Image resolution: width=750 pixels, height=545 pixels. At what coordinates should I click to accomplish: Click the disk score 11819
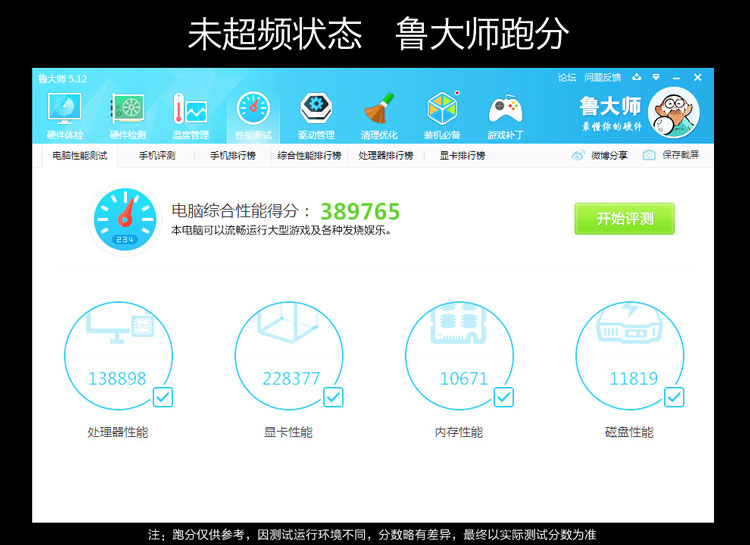[x=634, y=378]
